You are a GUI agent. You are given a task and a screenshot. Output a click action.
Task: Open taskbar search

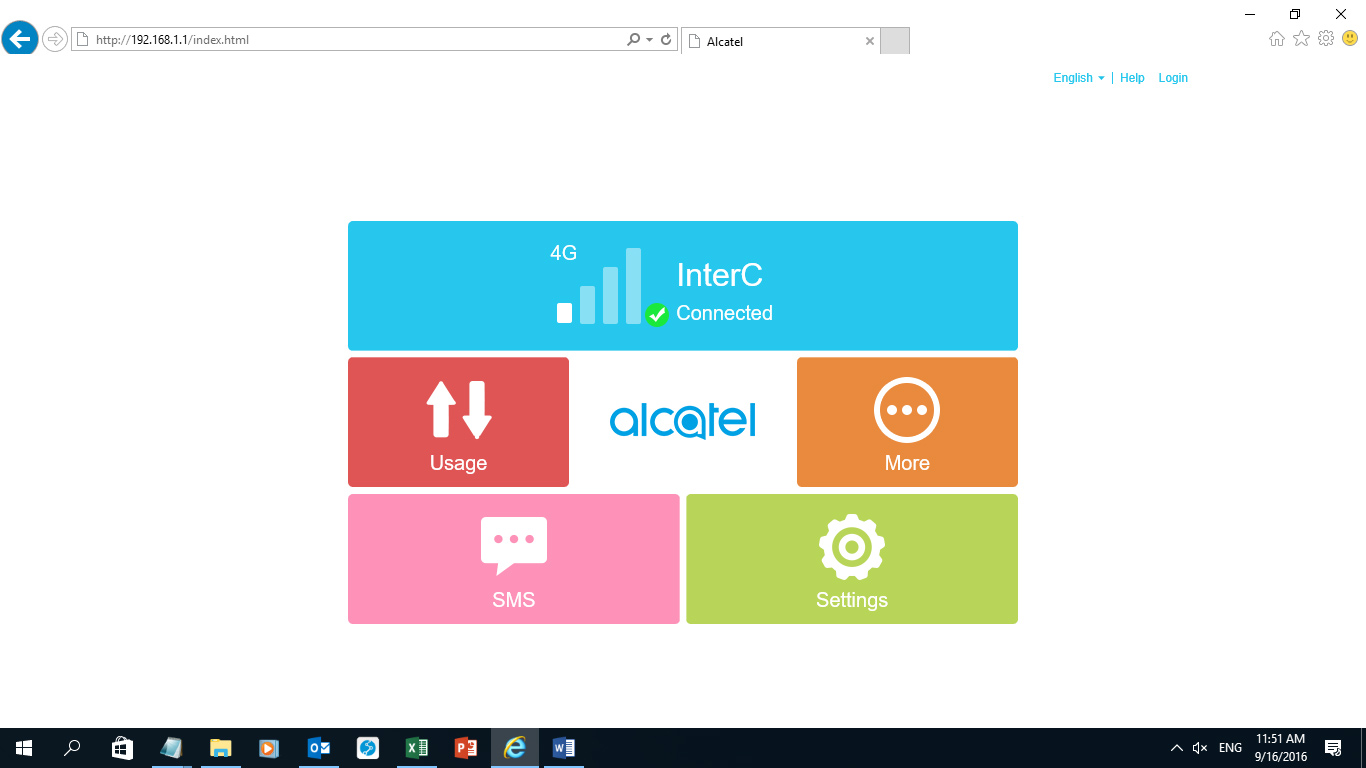point(72,748)
